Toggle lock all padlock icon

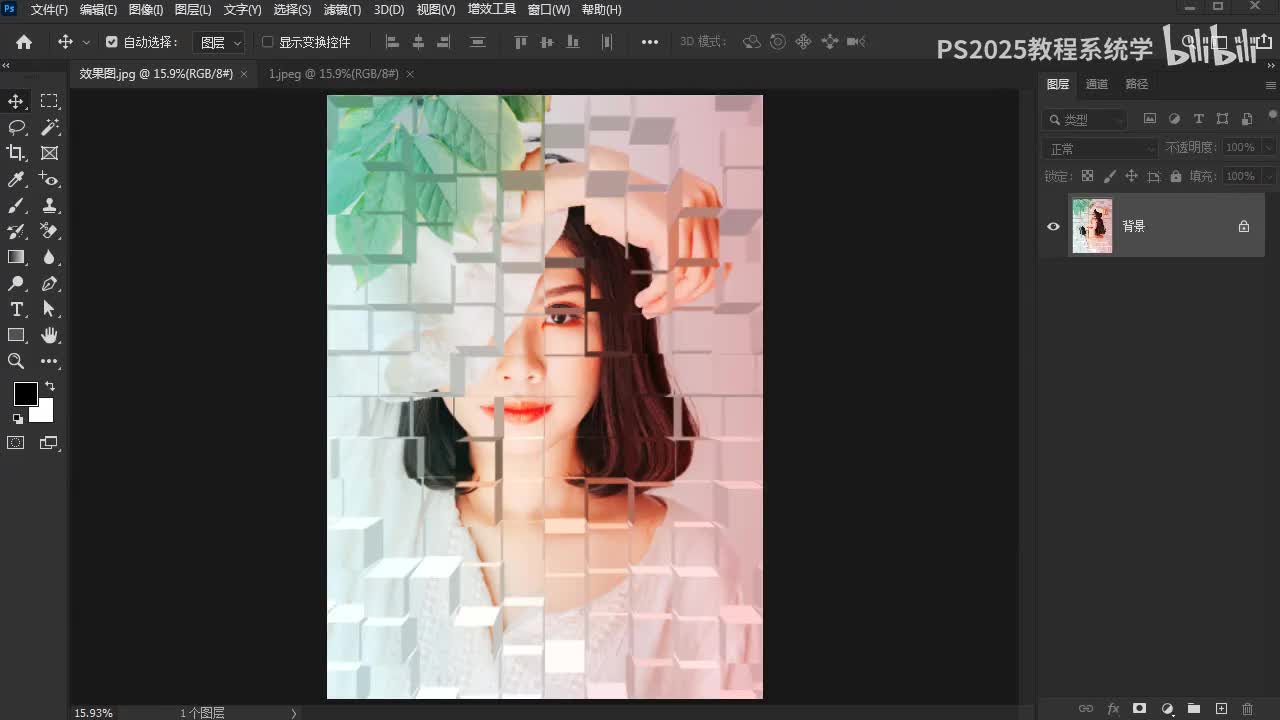[x=1175, y=176]
